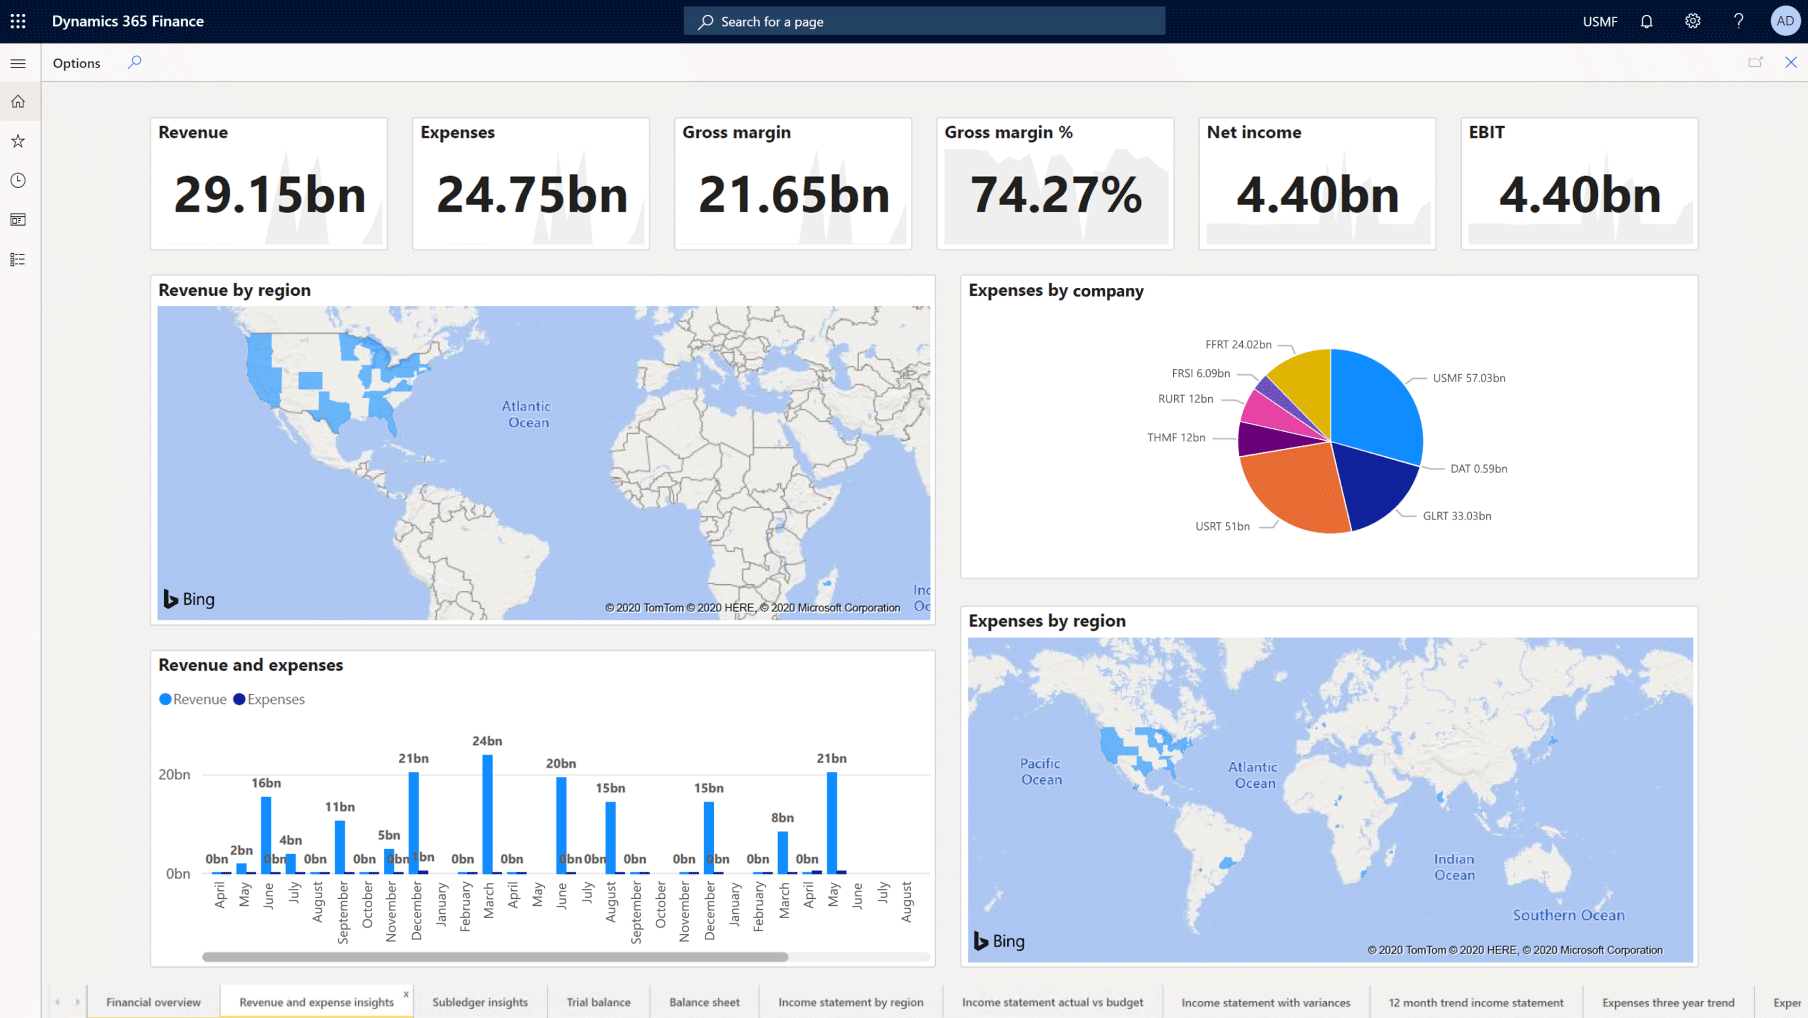
Task: Select the Net income card
Action: click(1317, 184)
